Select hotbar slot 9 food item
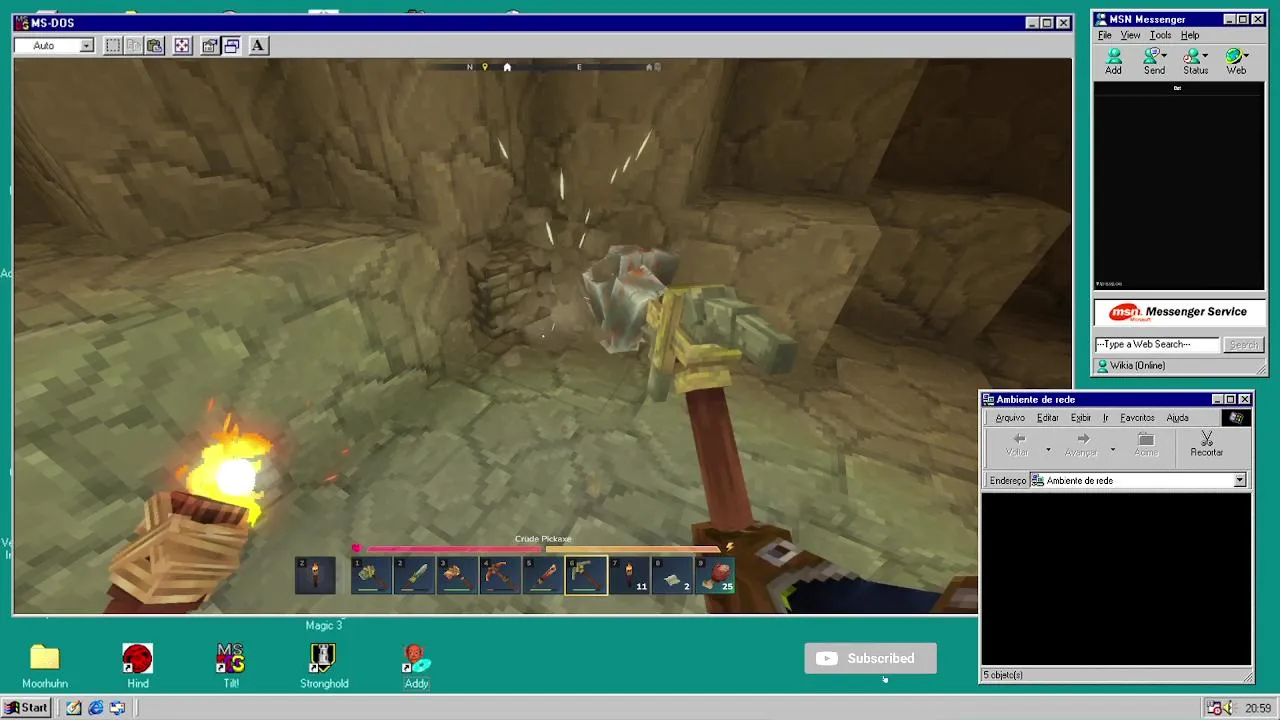Screen dimensions: 1280x720 [715, 575]
